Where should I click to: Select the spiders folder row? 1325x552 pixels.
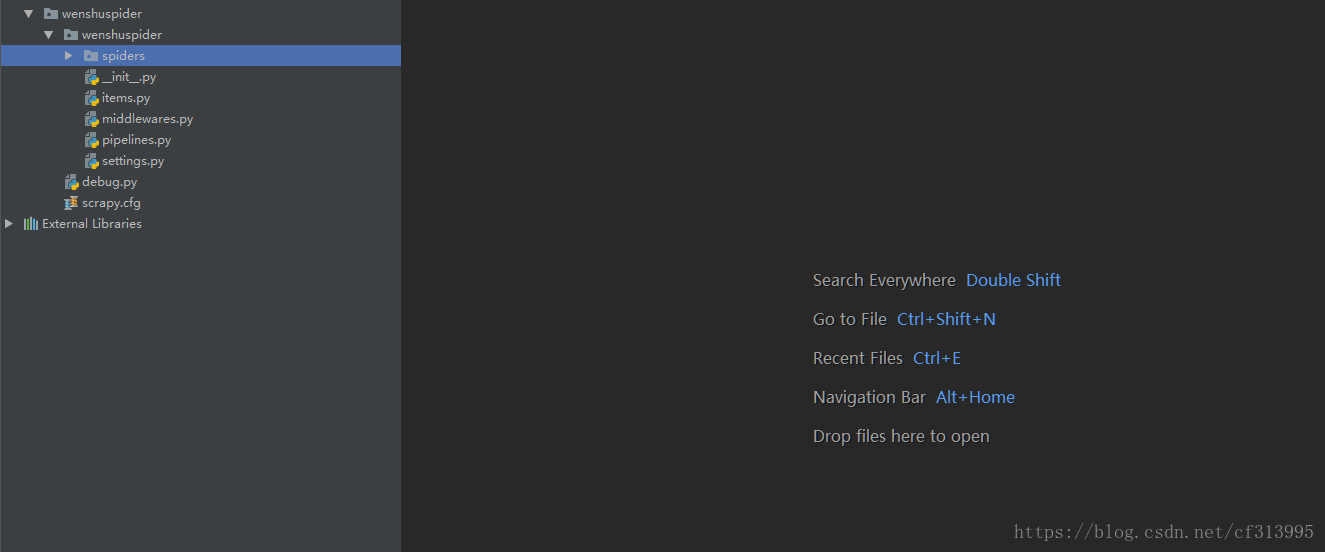click(200, 56)
